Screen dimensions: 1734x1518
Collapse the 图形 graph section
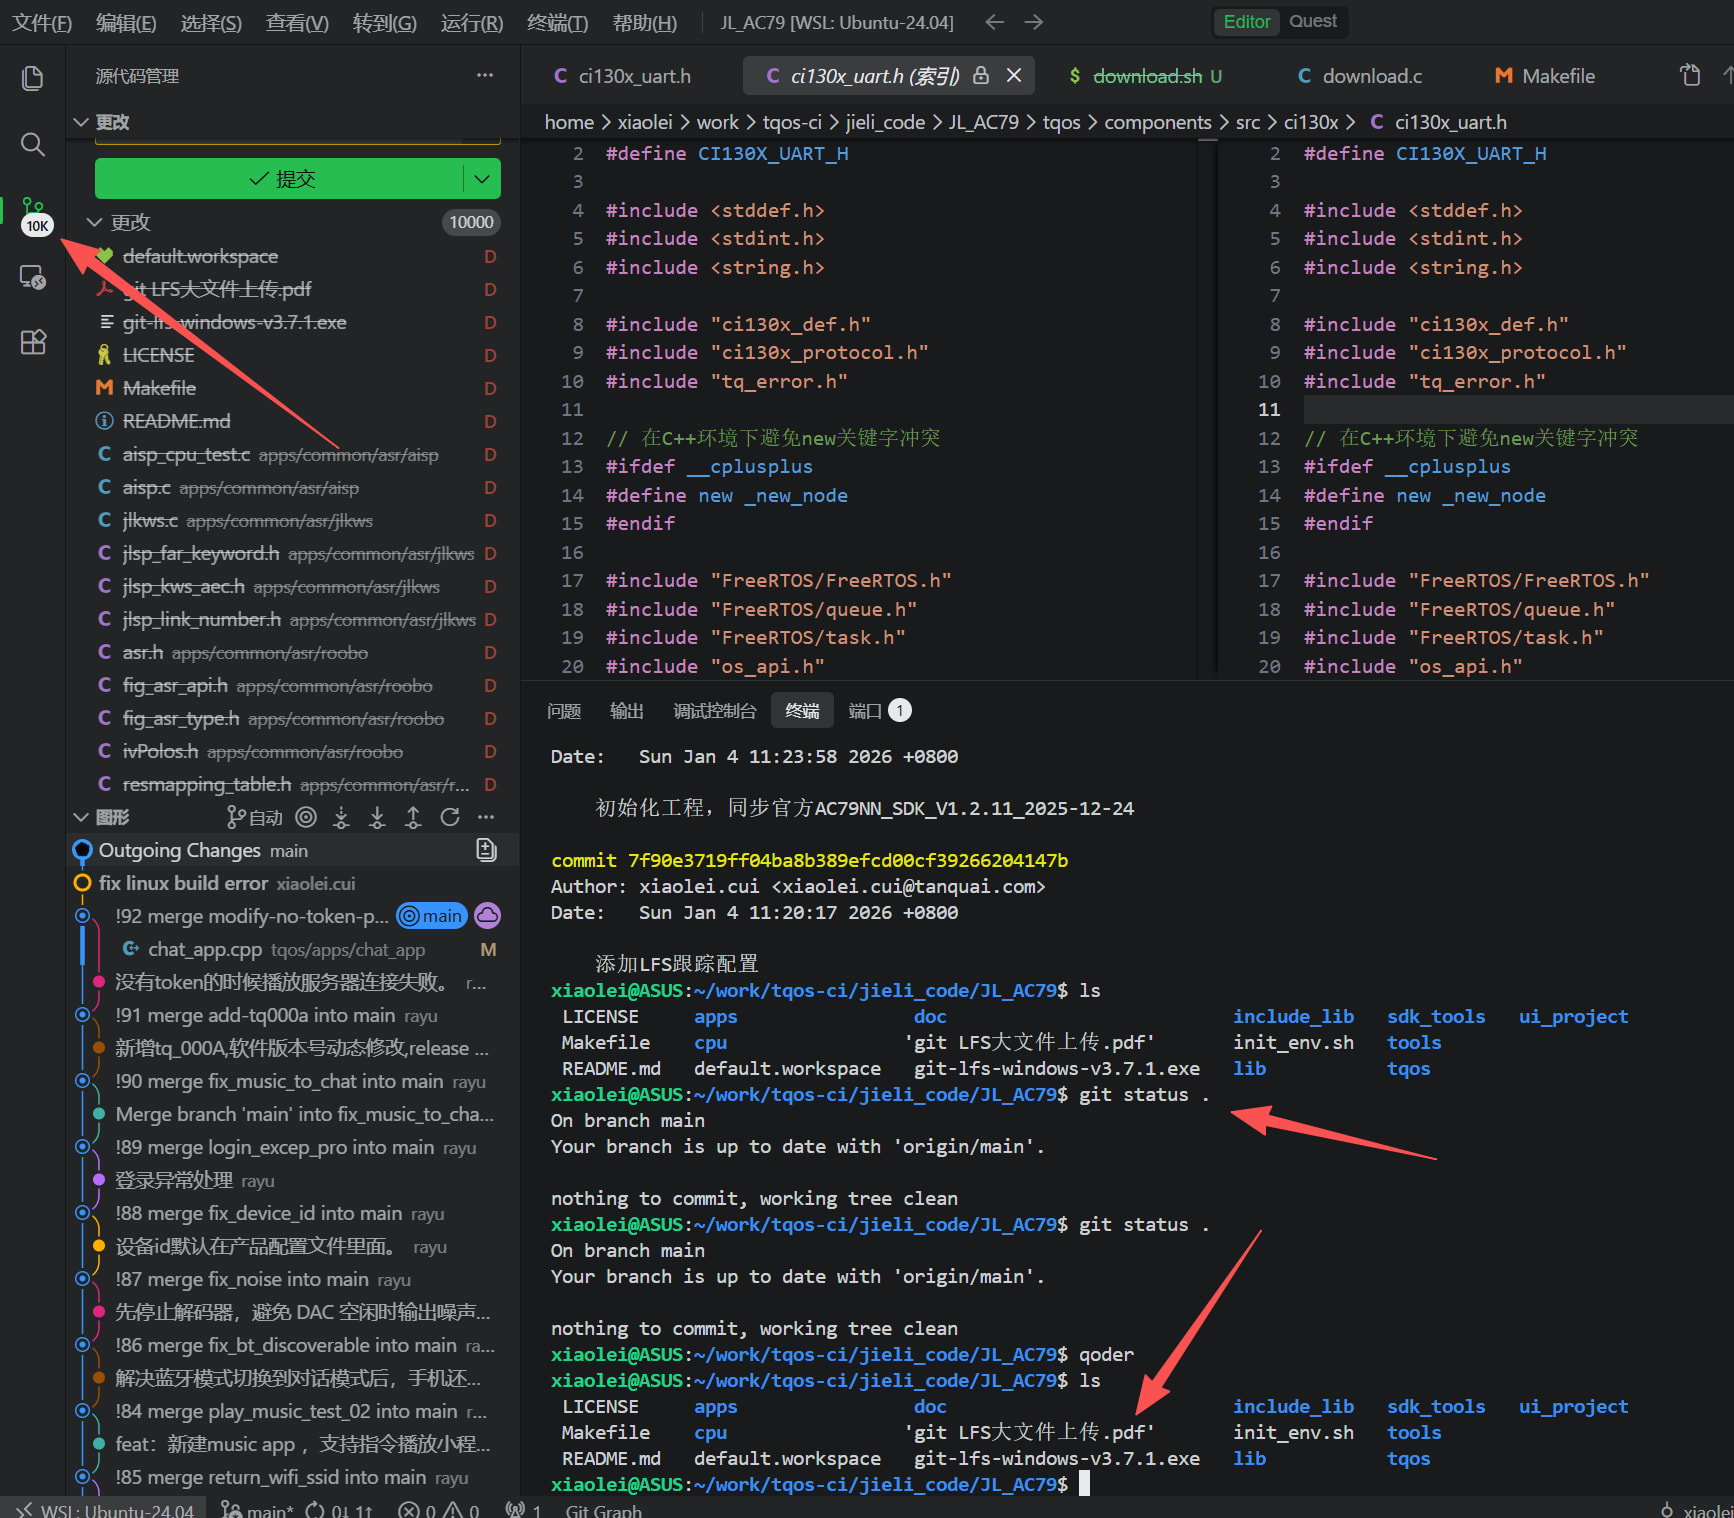click(x=81, y=818)
